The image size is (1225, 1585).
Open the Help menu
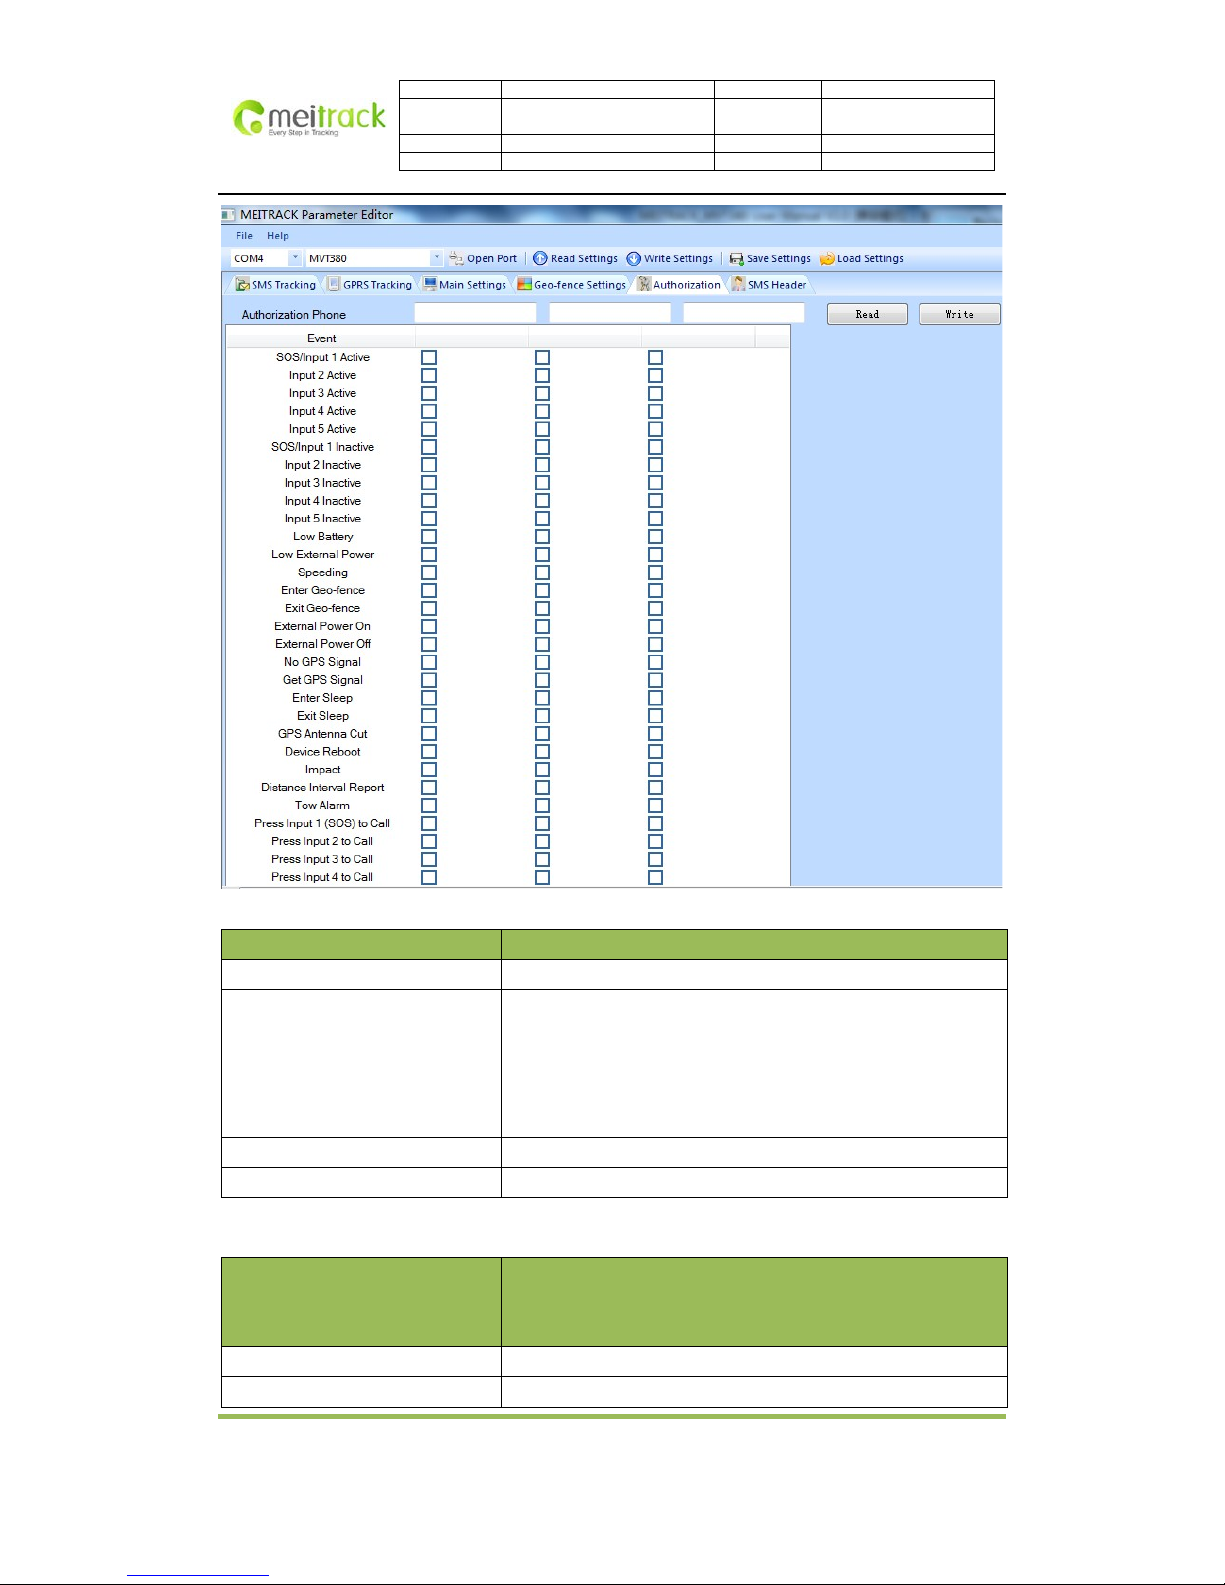click(278, 236)
